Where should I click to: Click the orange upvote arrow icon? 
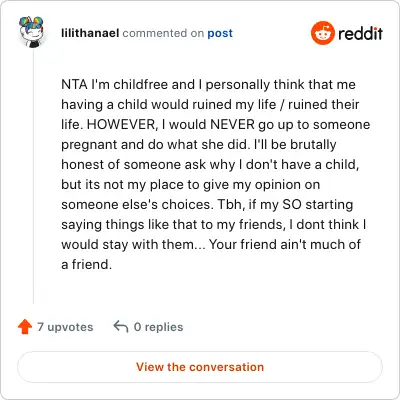pos(25,327)
